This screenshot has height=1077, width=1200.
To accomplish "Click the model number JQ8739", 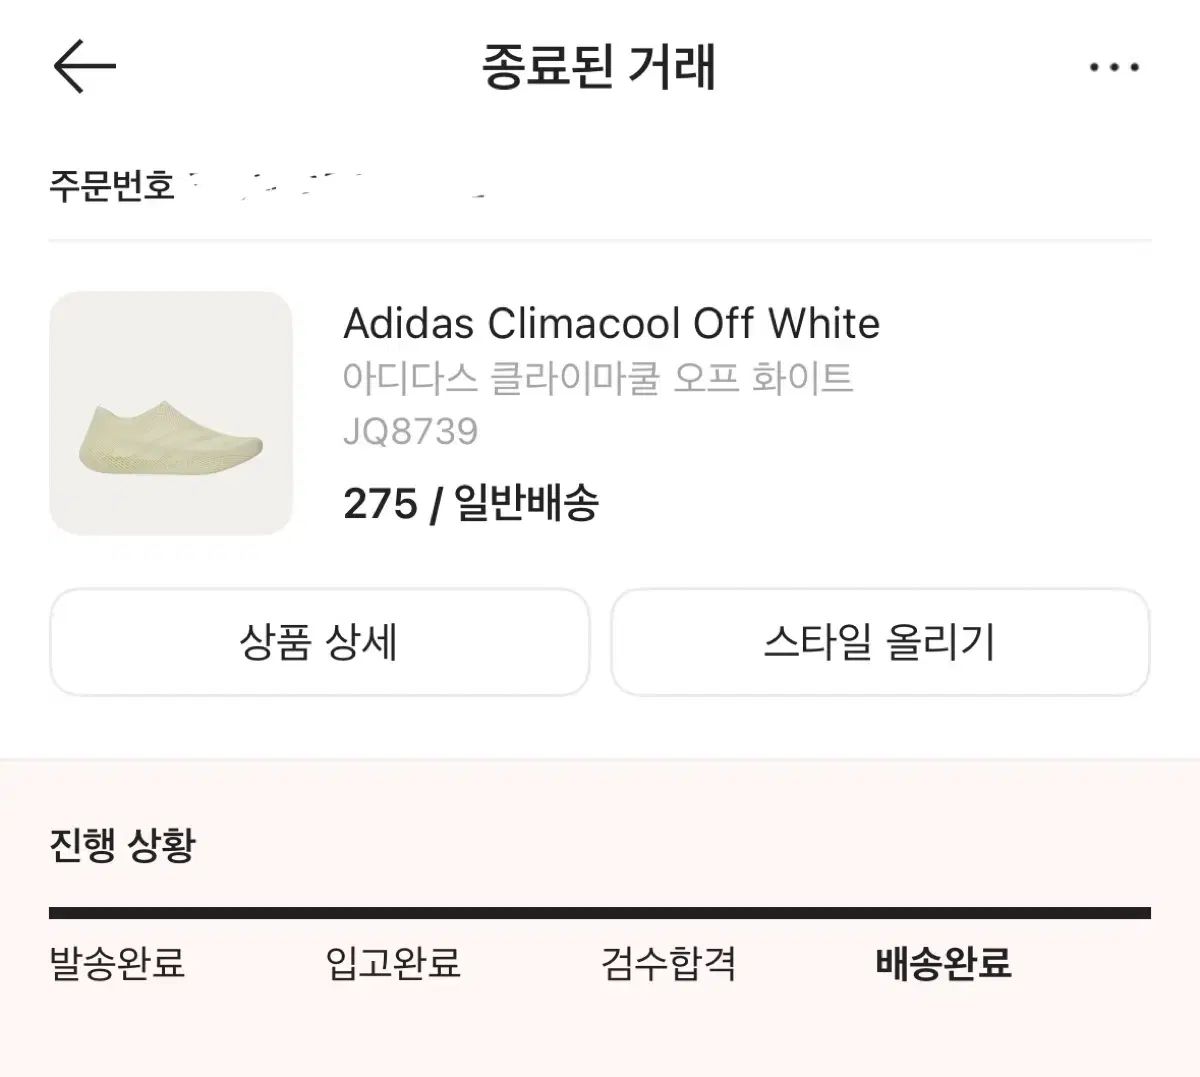I will pyautogui.click(x=410, y=431).
